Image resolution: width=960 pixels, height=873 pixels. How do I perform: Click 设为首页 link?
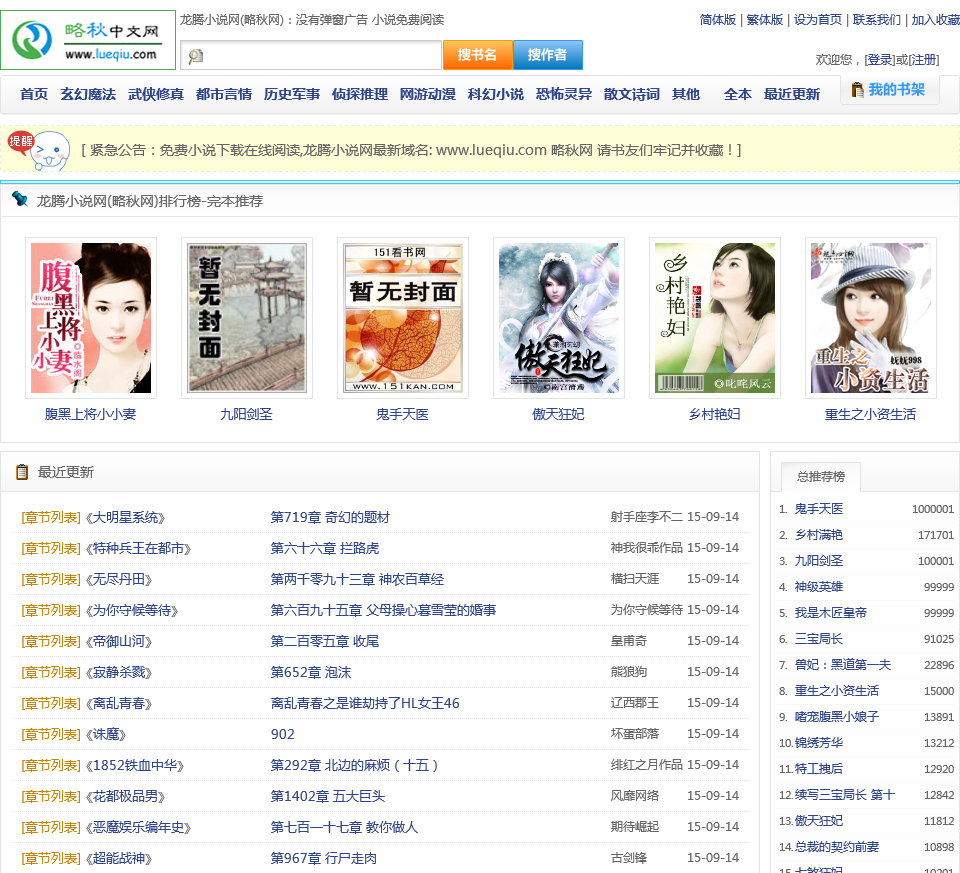pos(817,20)
